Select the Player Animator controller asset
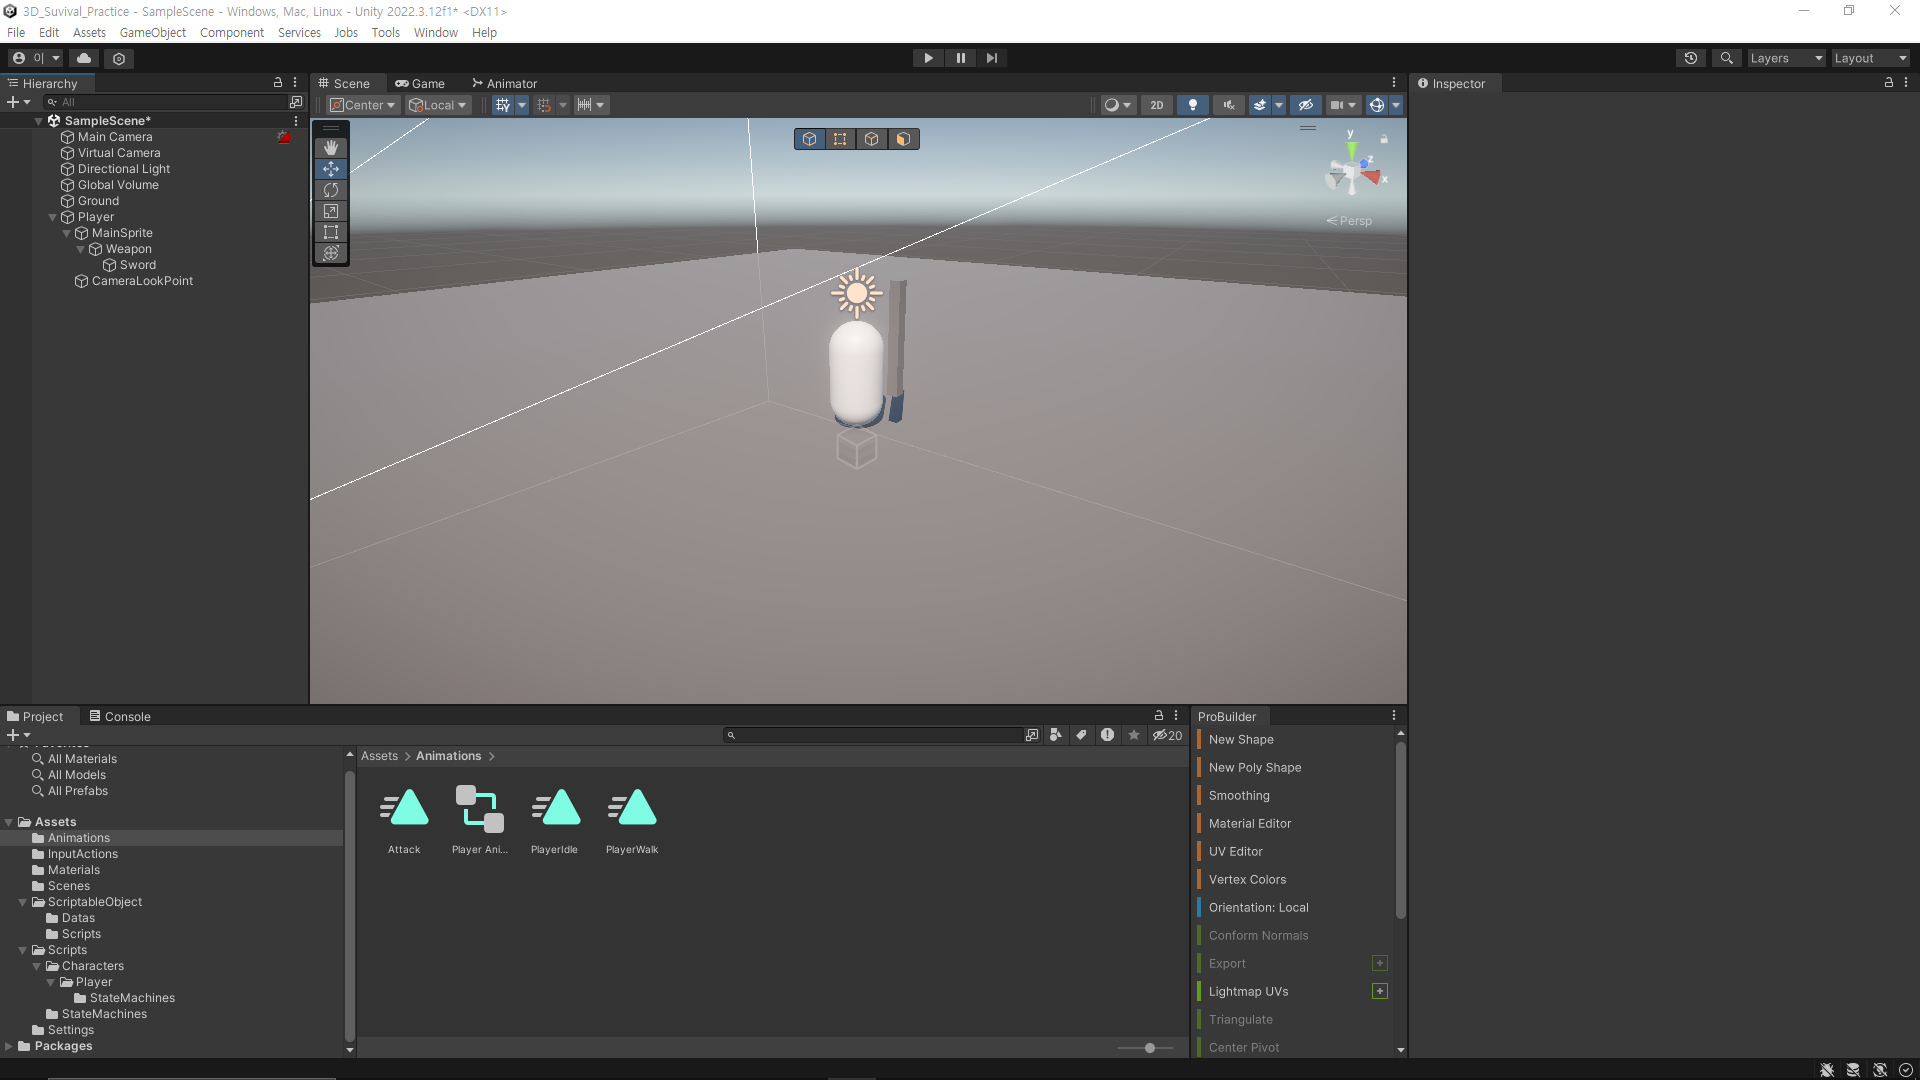Viewport: 1920px width, 1080px height. (480, 821)
